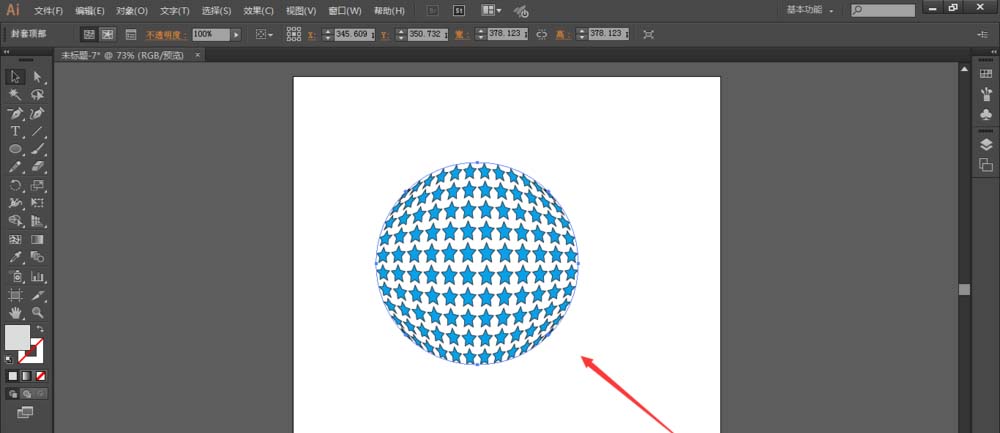Choose the Type tool
Screen dimensions: 1000x433
(x=15, y=131)
